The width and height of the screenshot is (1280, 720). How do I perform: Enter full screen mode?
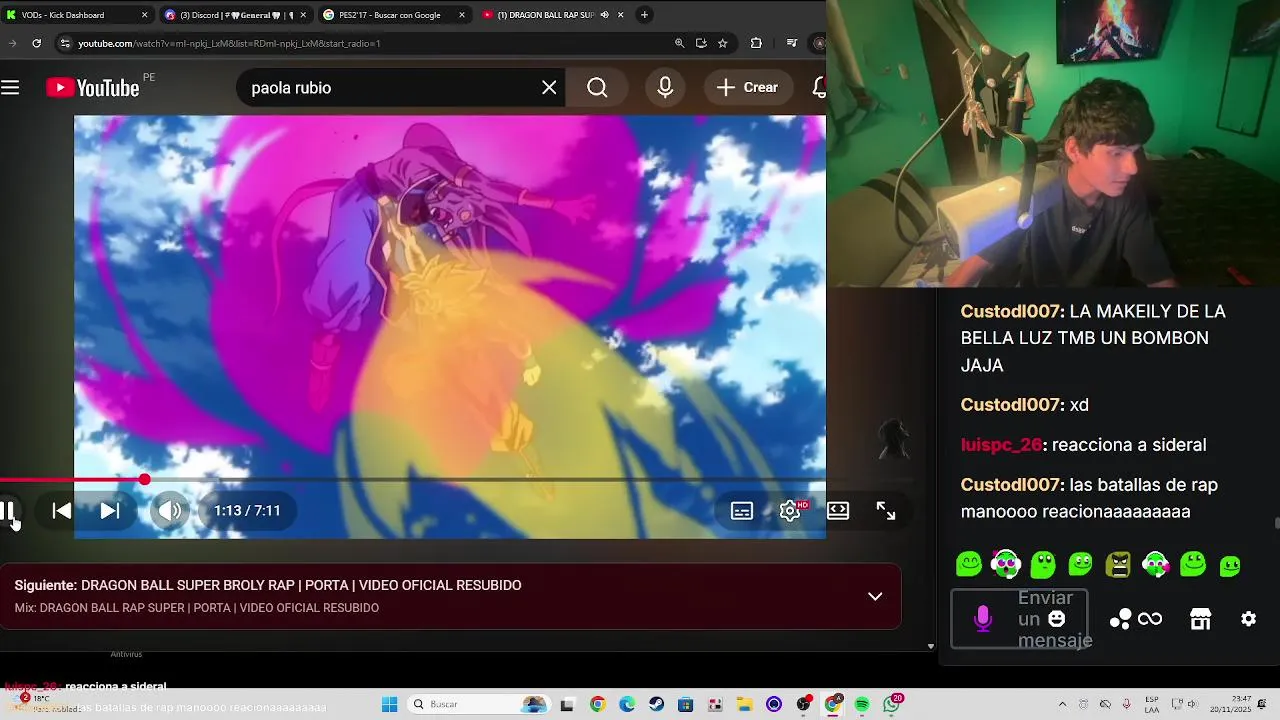click(886, 511)
